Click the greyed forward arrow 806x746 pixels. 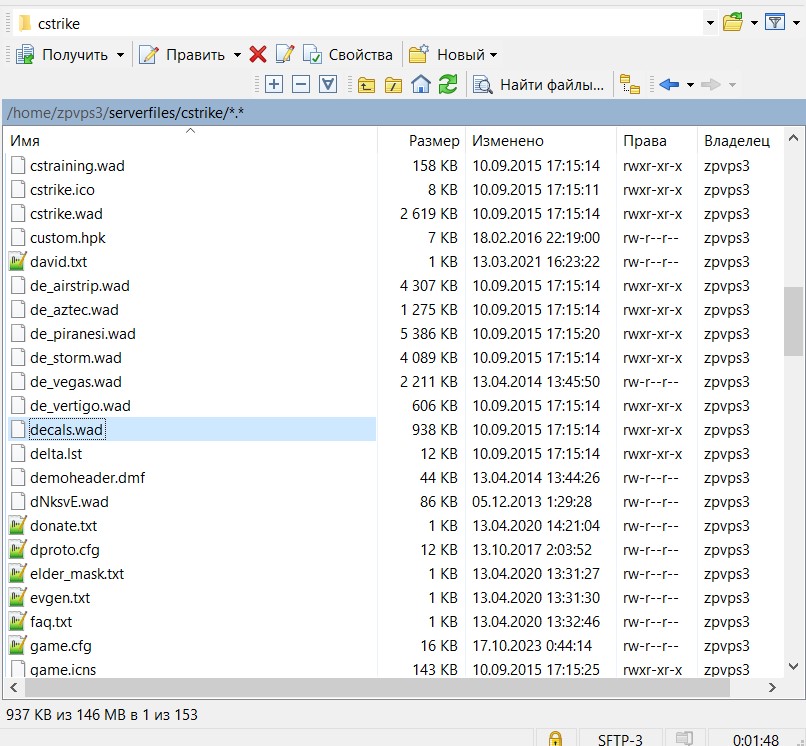[x=711, y=84]
